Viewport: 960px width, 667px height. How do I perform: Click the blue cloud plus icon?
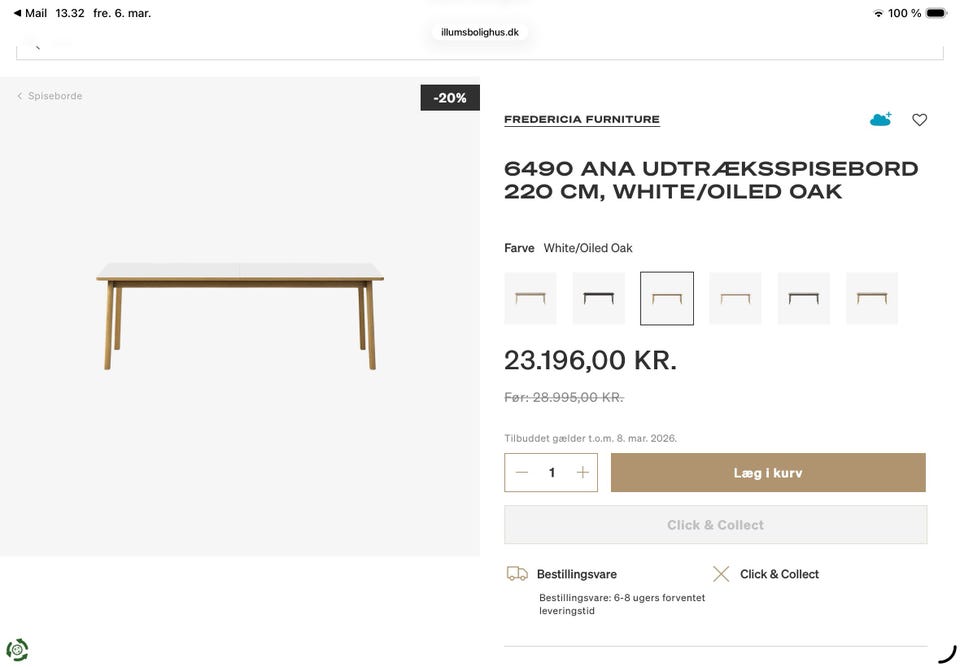(880, 120)
